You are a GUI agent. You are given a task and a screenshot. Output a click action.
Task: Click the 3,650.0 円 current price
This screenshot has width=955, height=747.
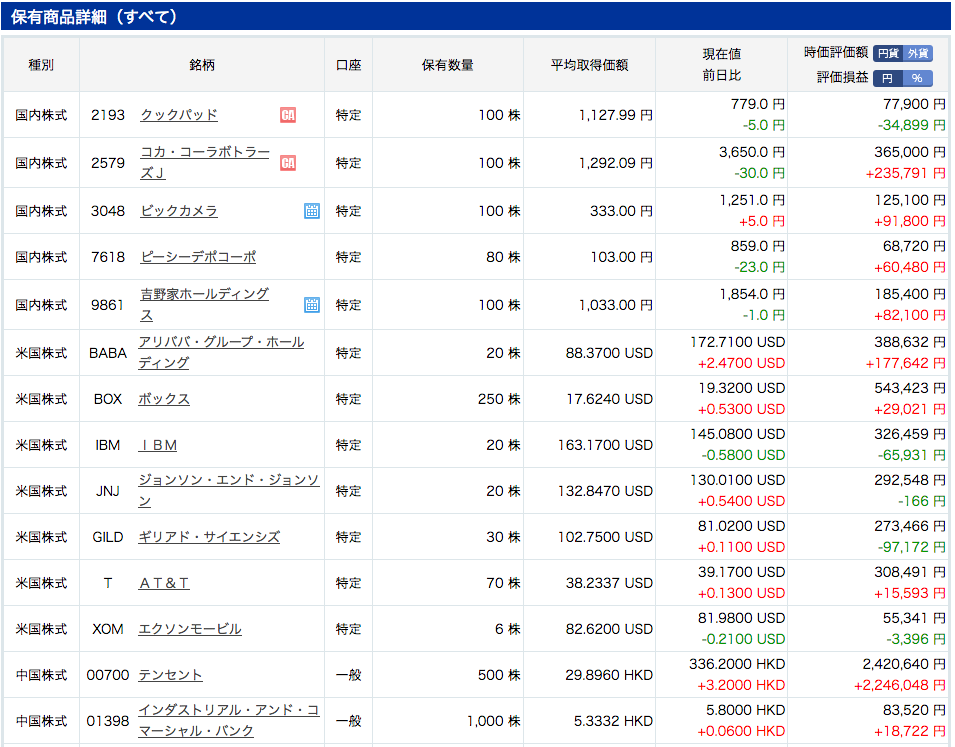coord(752,152)
